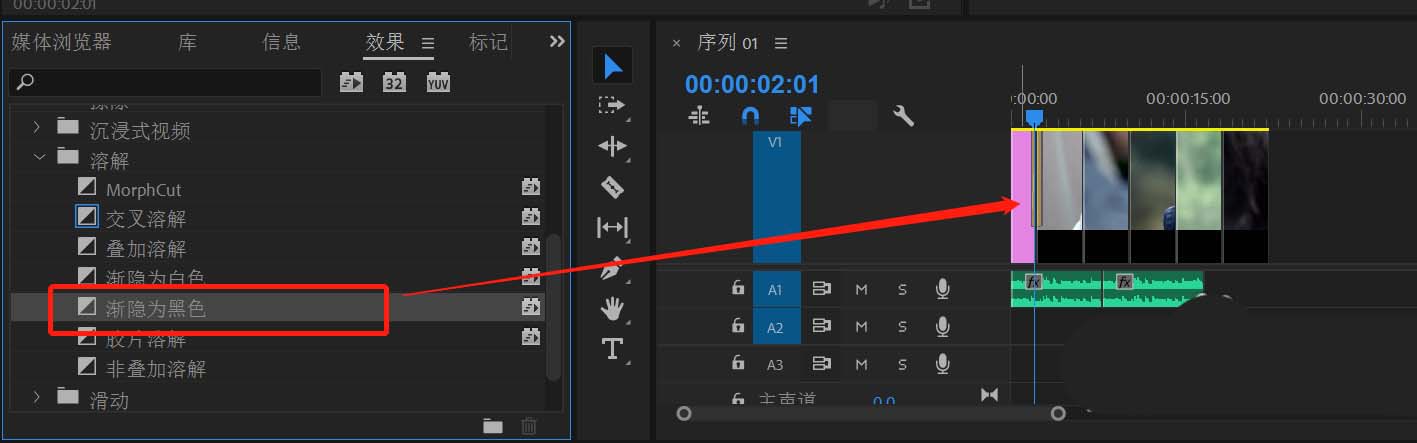The height and width of the screenshot is (443, 1417).
Task: Select the Hand tool
Action: tap(612, 309)
